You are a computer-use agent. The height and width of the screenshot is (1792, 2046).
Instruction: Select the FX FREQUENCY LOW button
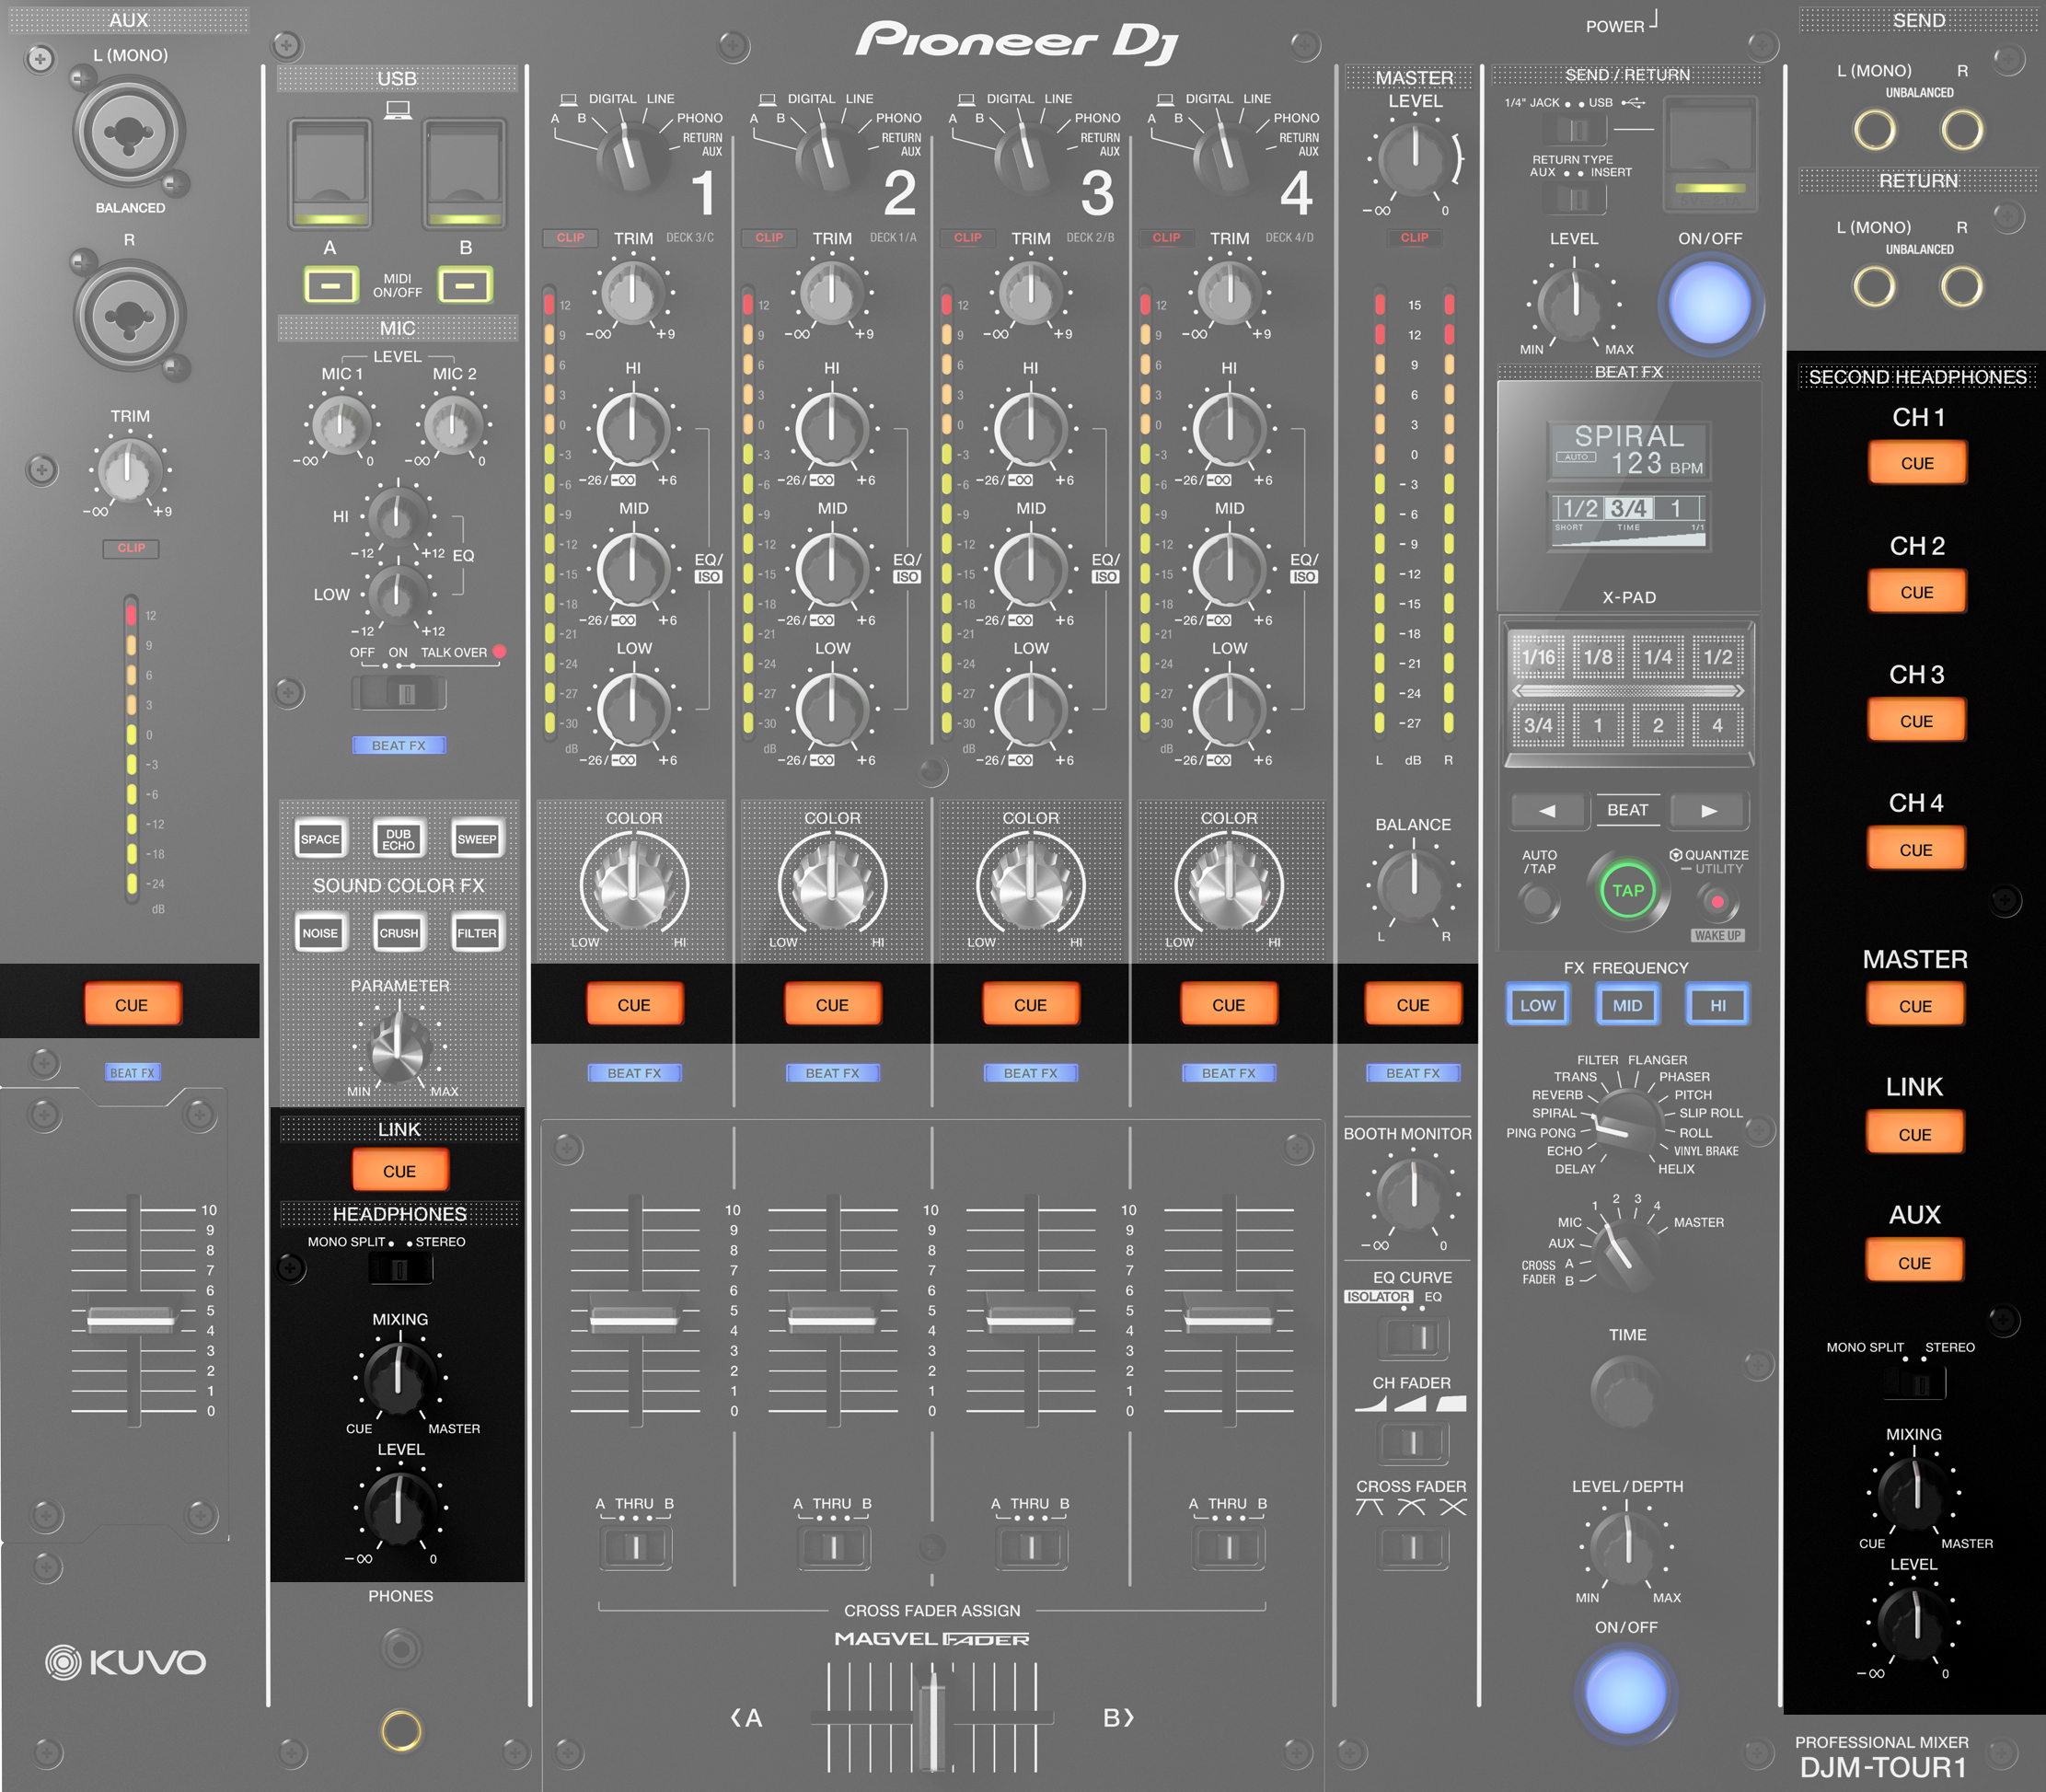click(1538, 1005)
